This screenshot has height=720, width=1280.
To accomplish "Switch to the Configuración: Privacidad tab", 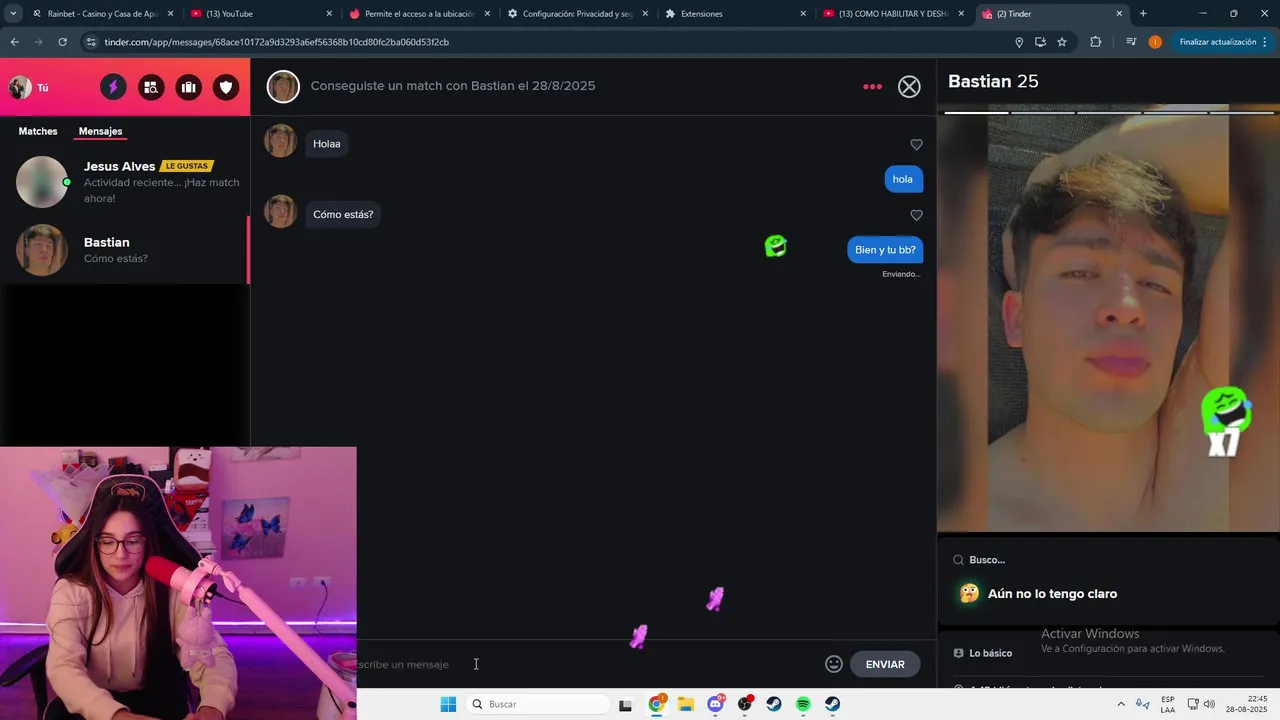I will [578, 14].
